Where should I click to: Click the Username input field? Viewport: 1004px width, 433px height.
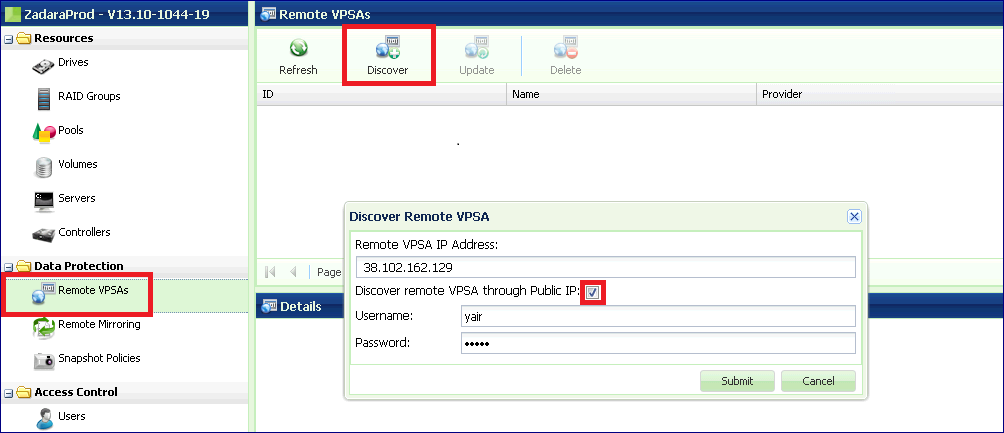pyautogui.click(x=658, y=316)
